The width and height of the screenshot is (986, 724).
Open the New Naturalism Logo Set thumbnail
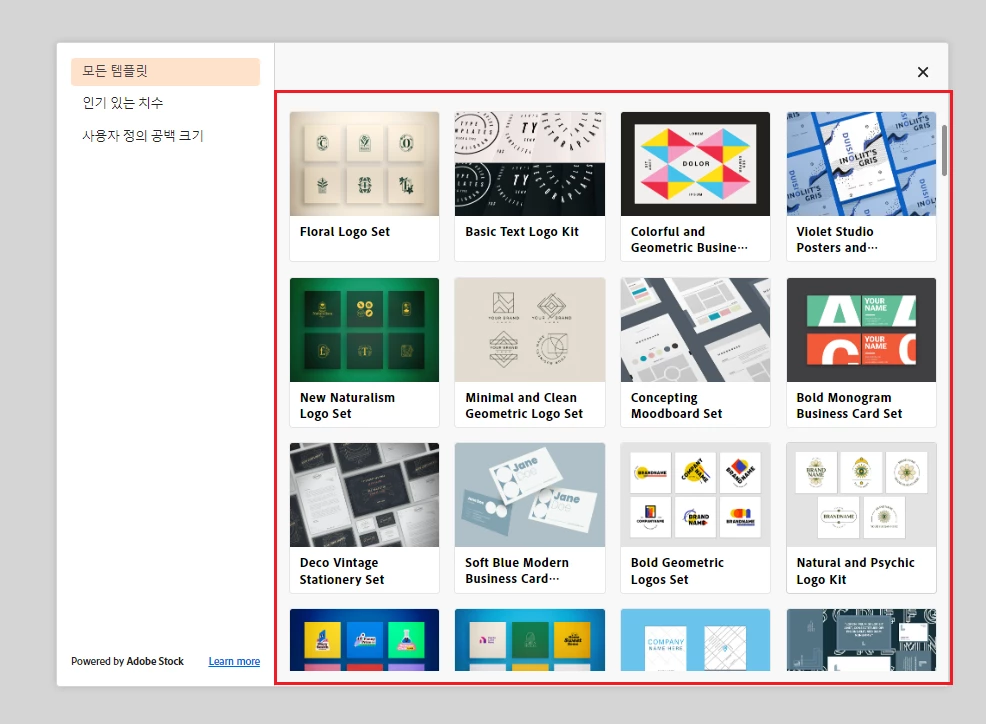coord(365,330)
